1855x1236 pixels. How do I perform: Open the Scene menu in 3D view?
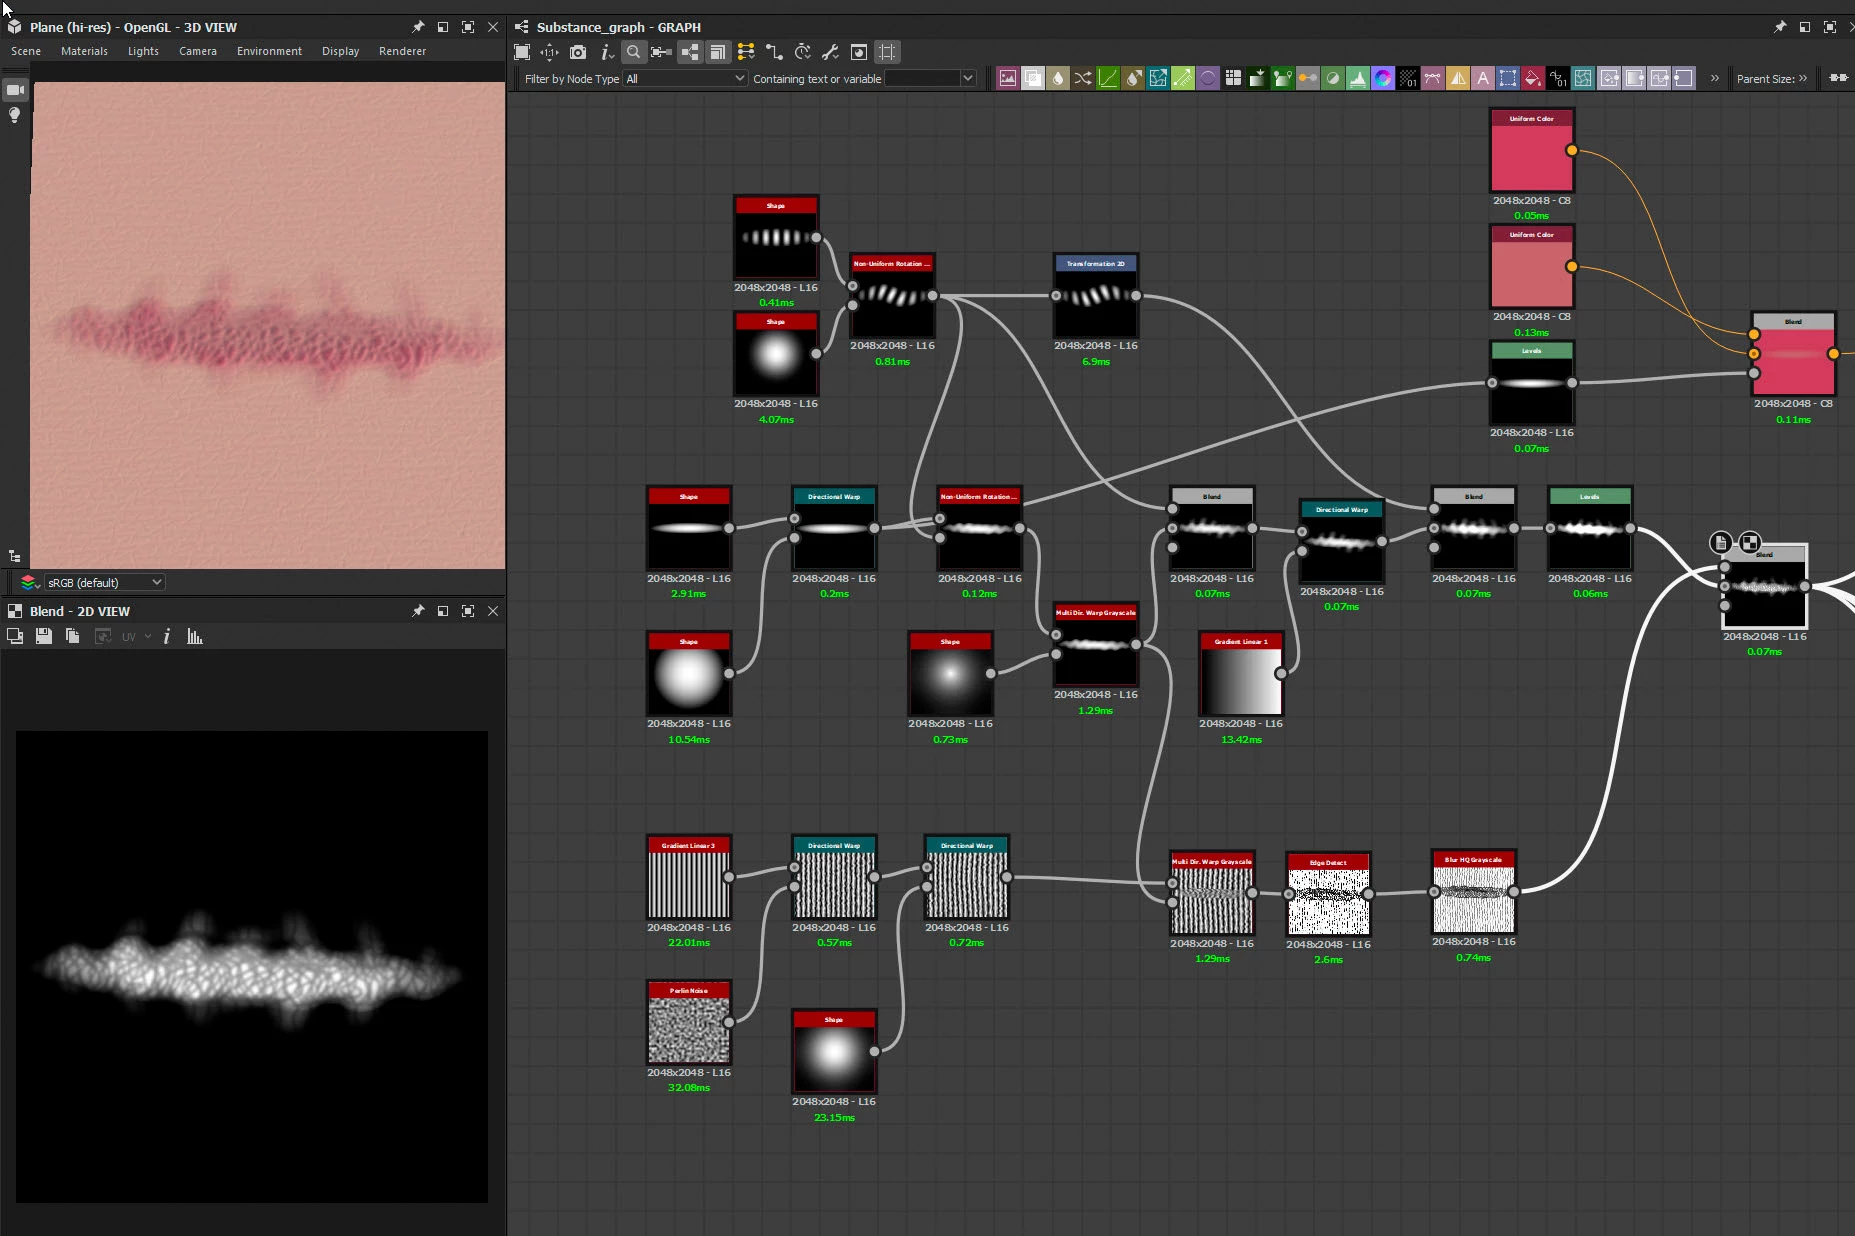click(26, 51)
